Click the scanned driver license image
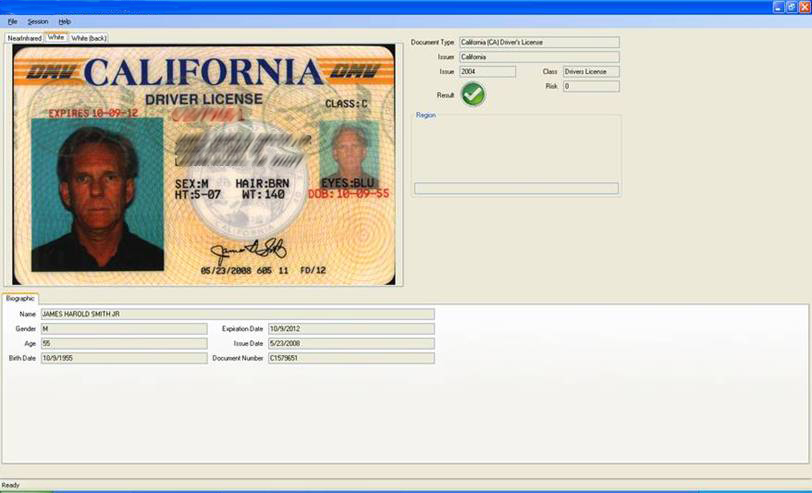The image size is (812, 493). point(204,165)
